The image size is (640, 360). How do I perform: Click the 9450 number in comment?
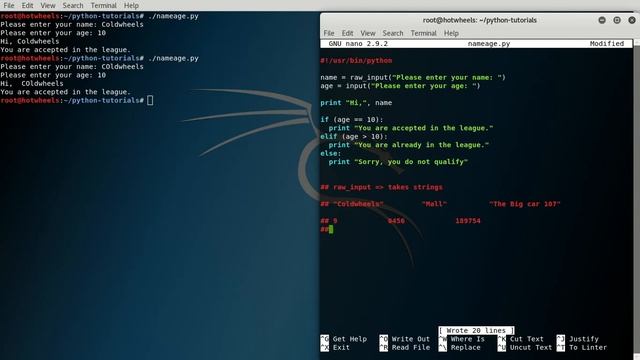coord(396,221)
